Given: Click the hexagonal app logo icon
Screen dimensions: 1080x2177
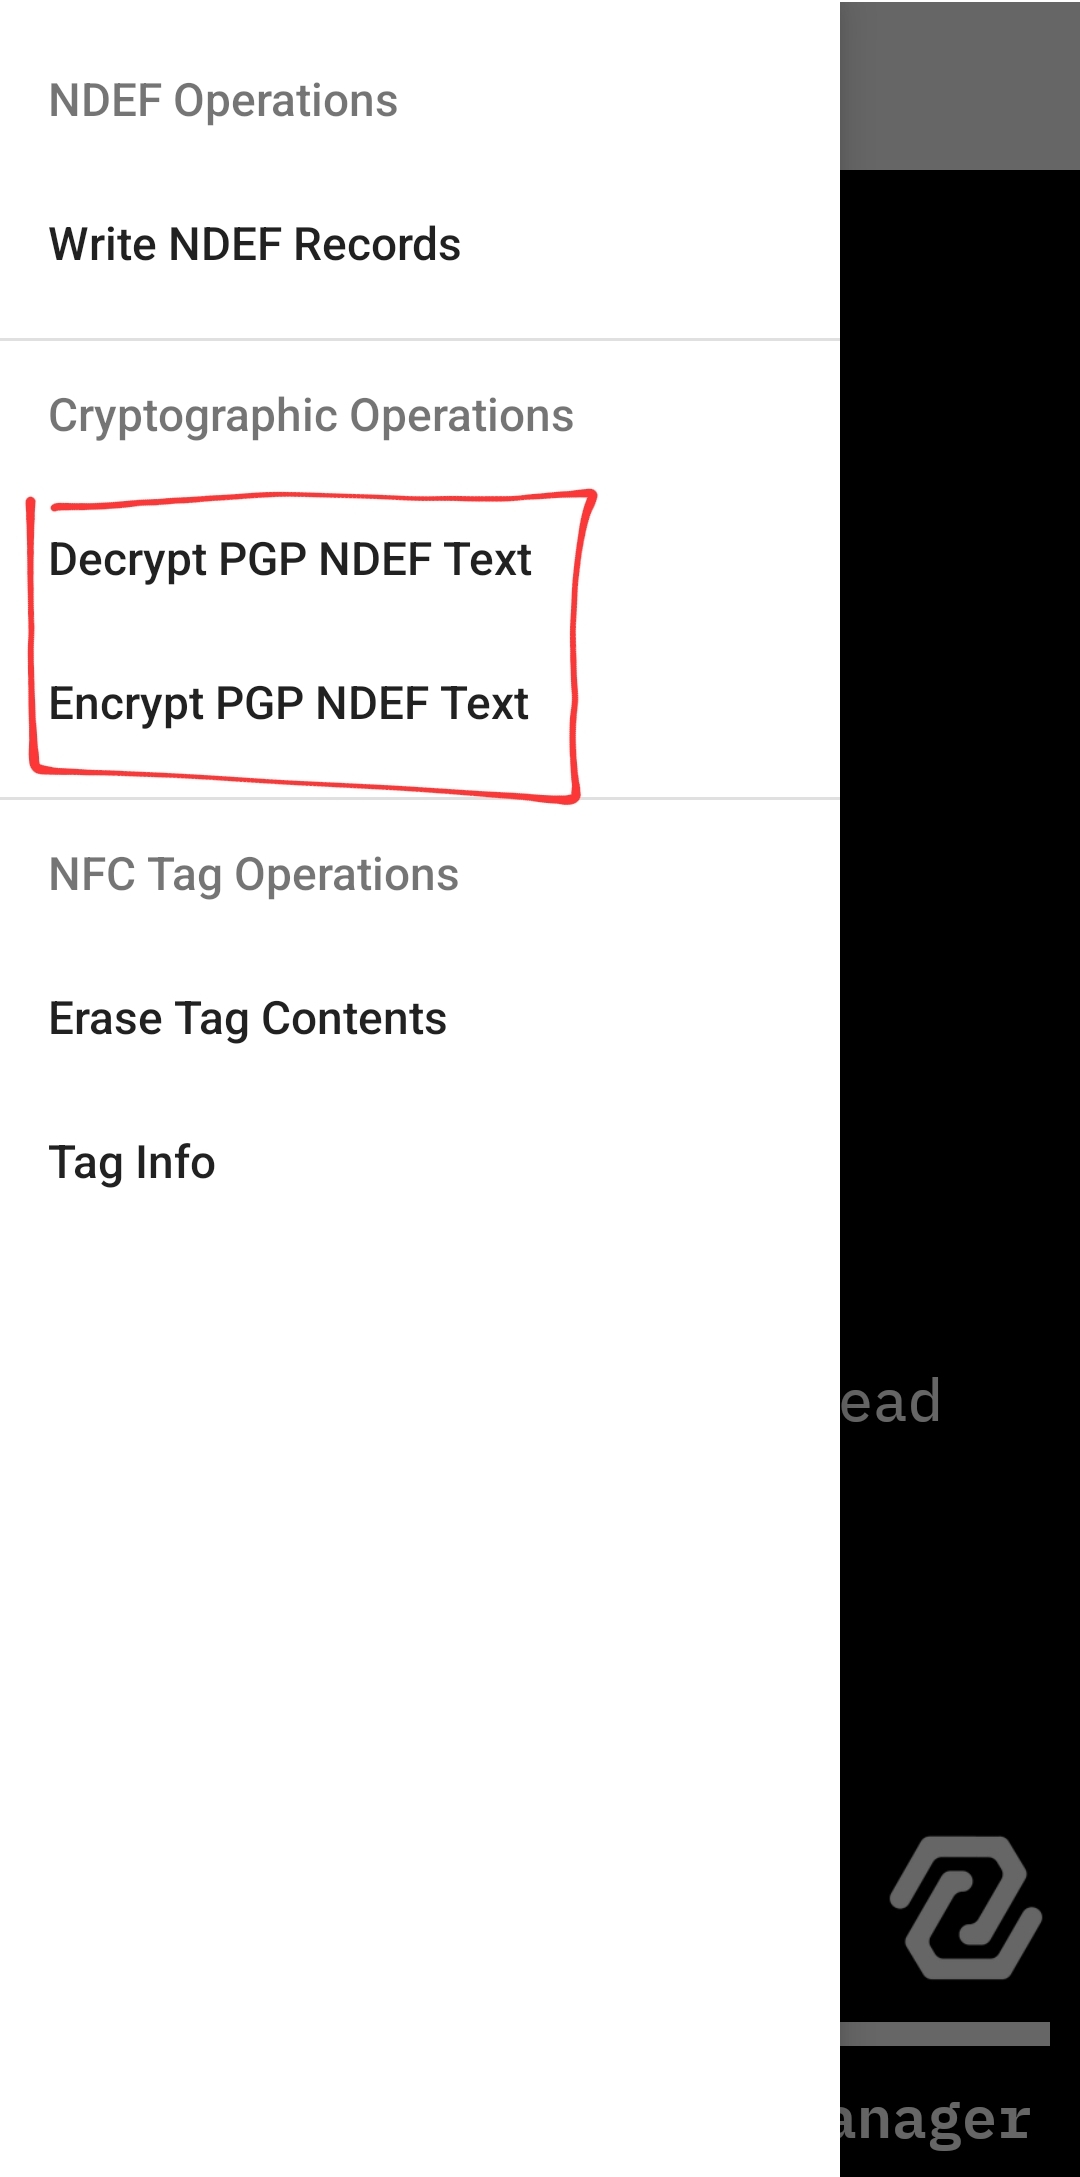Looking at the screenshot, I should (966, 1907).
